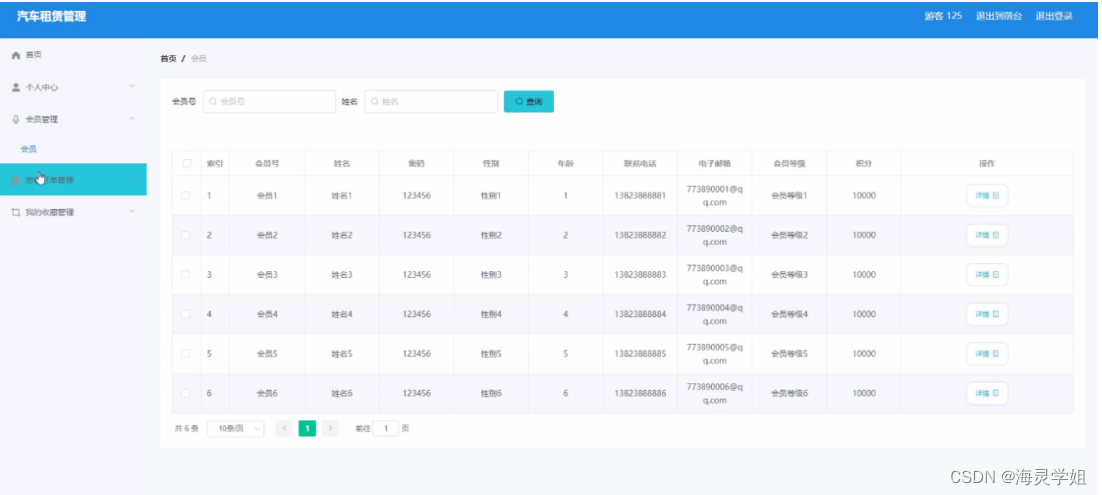Screen dimensions: 1102x495
Task: Collapse the 会员管理 sidebar chevron
Action: (x=131, y=119)
